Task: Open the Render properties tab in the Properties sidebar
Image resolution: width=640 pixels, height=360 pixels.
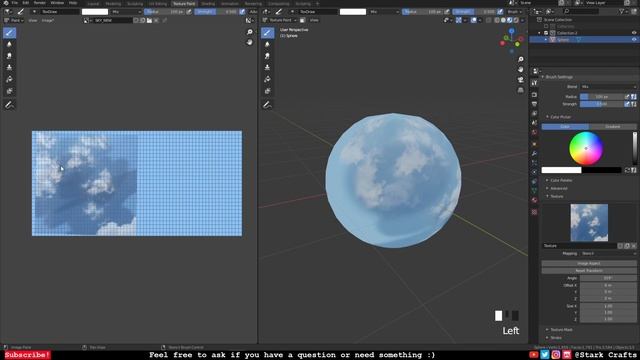Action: pyautogui.click(x=534, y=95)
